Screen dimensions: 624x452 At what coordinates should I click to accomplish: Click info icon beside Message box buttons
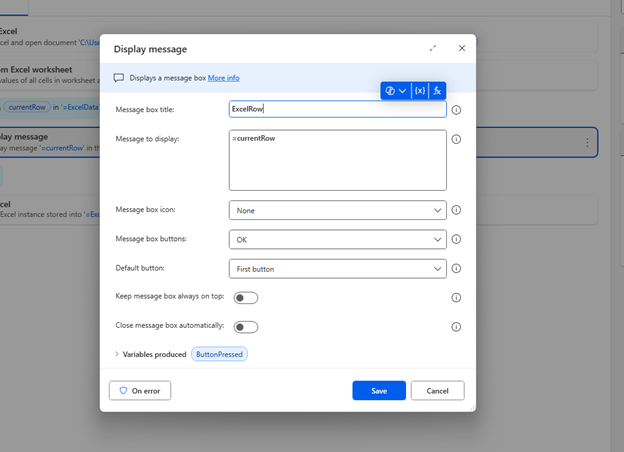point(456,239)
